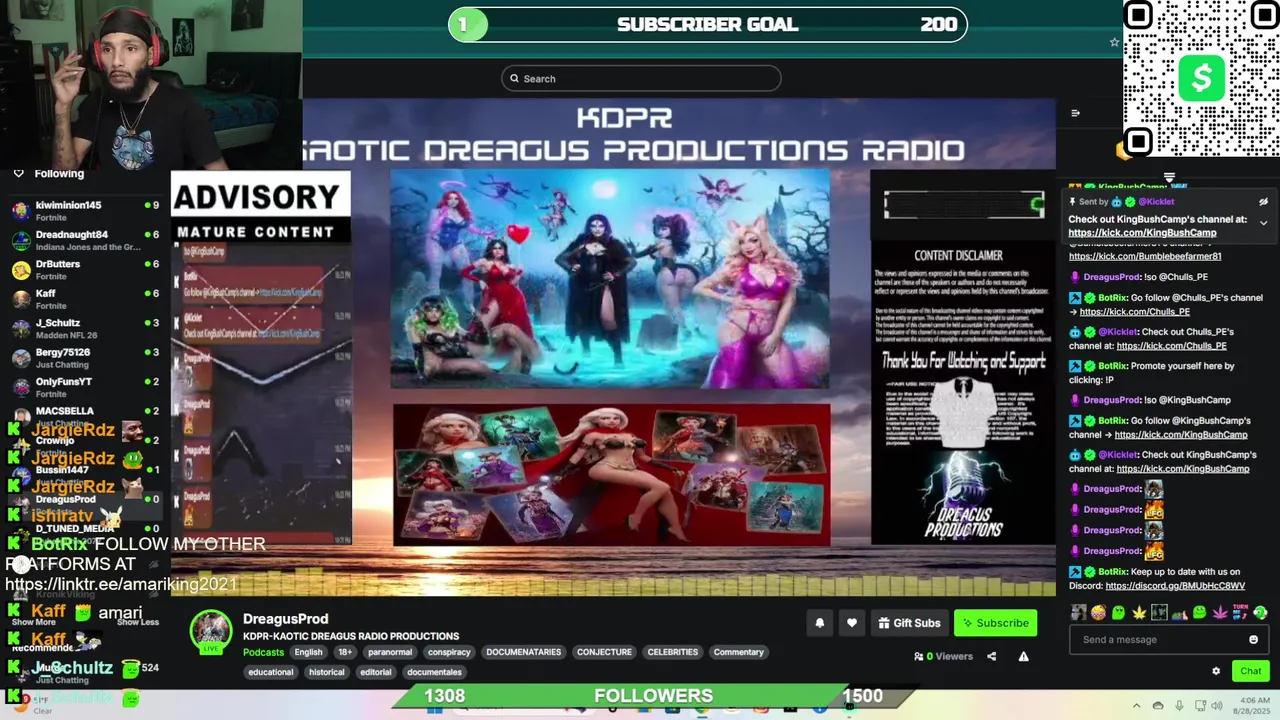
Task: Select the educational tag
Action: coord(271,672)
